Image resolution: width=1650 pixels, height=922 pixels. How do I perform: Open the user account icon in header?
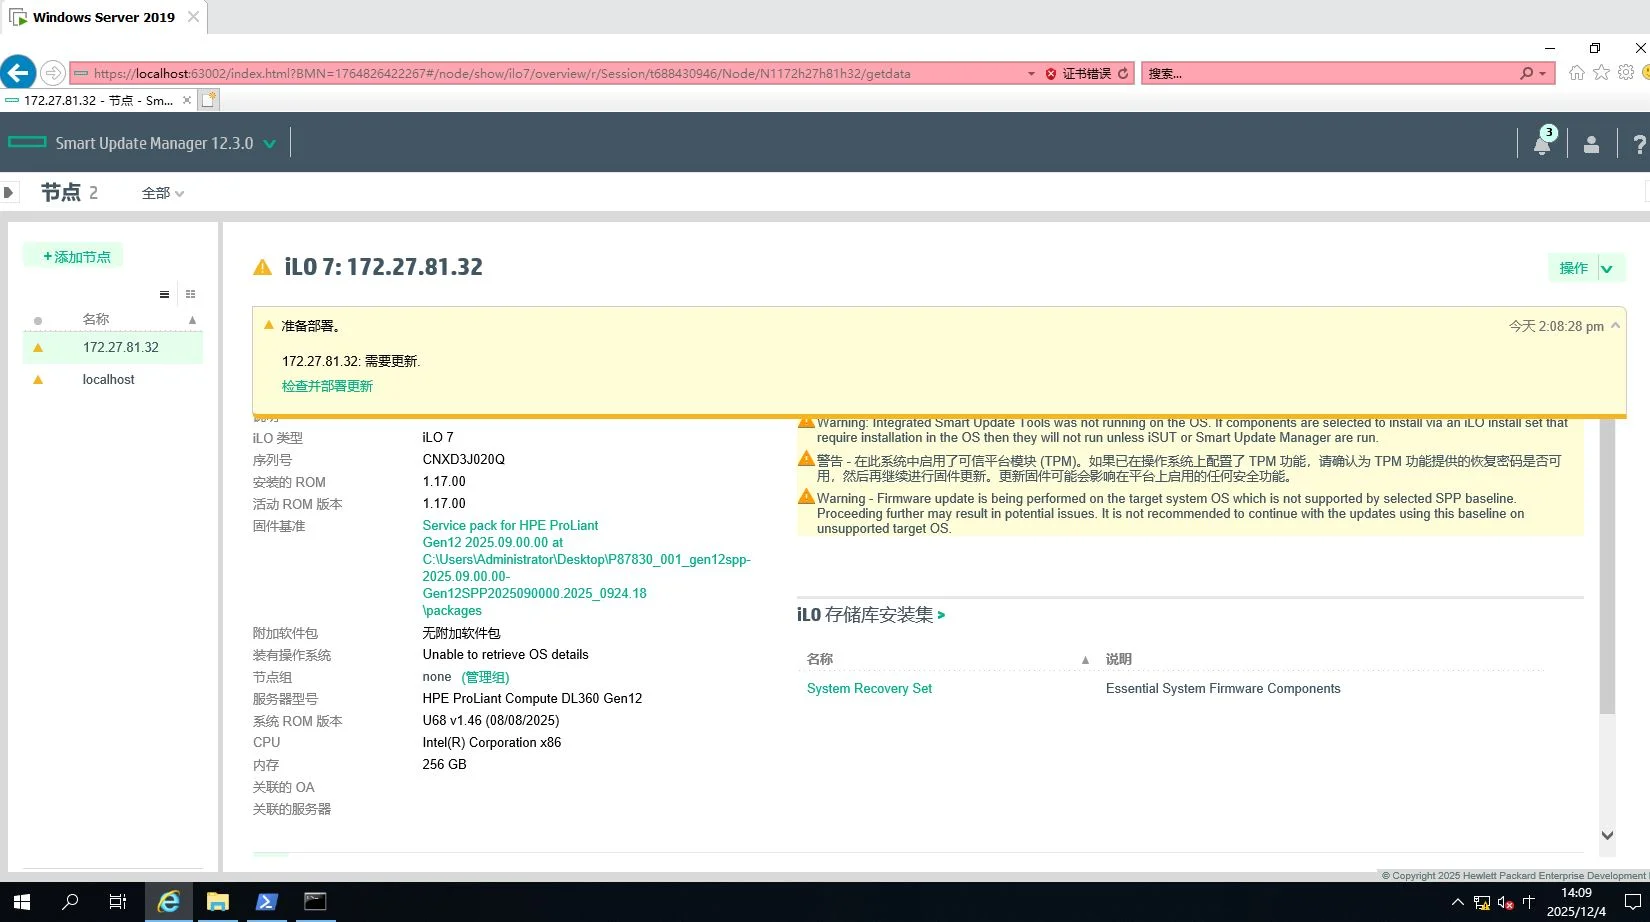pyautogui.click(x=1591, y=144)
